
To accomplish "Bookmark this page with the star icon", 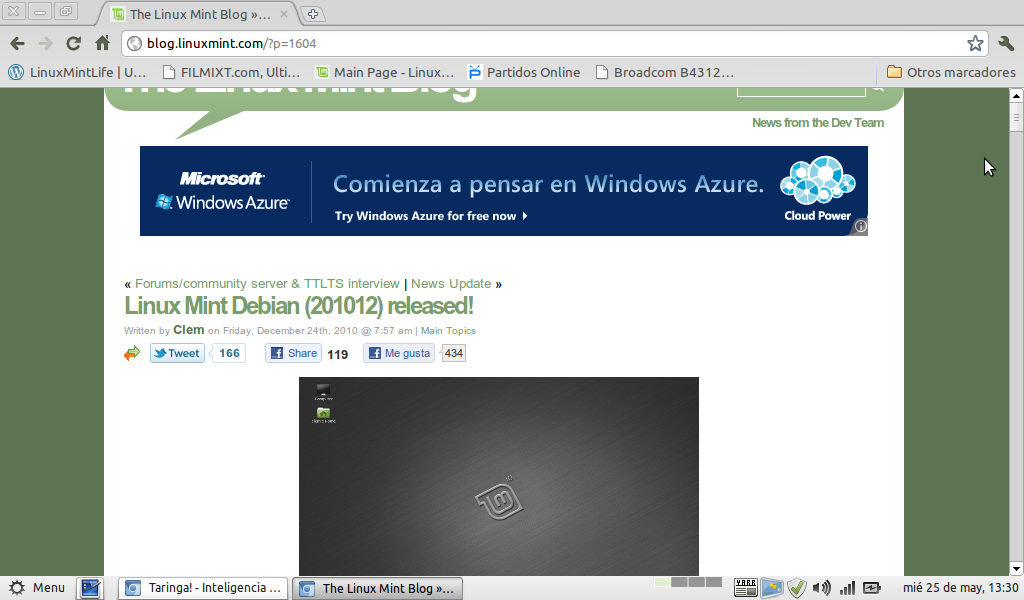I will click(975, 44).
